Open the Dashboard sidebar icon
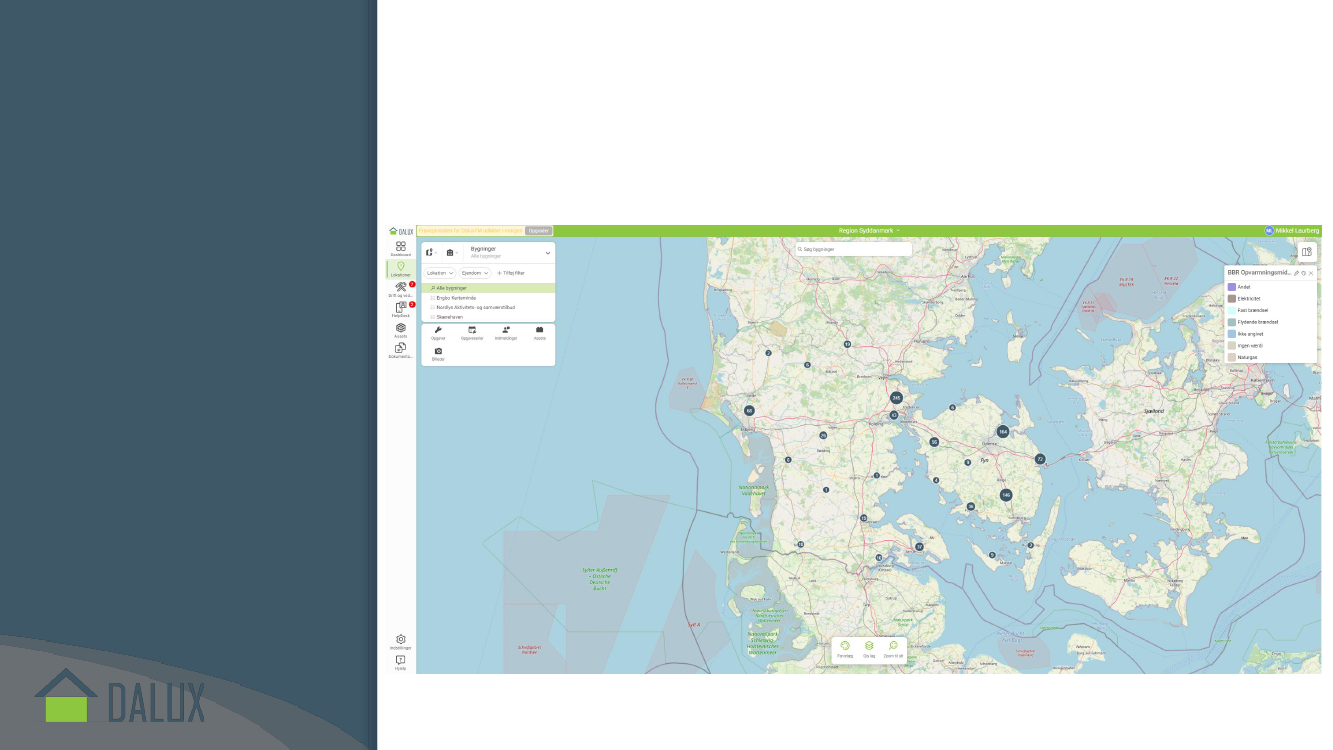 400,247
